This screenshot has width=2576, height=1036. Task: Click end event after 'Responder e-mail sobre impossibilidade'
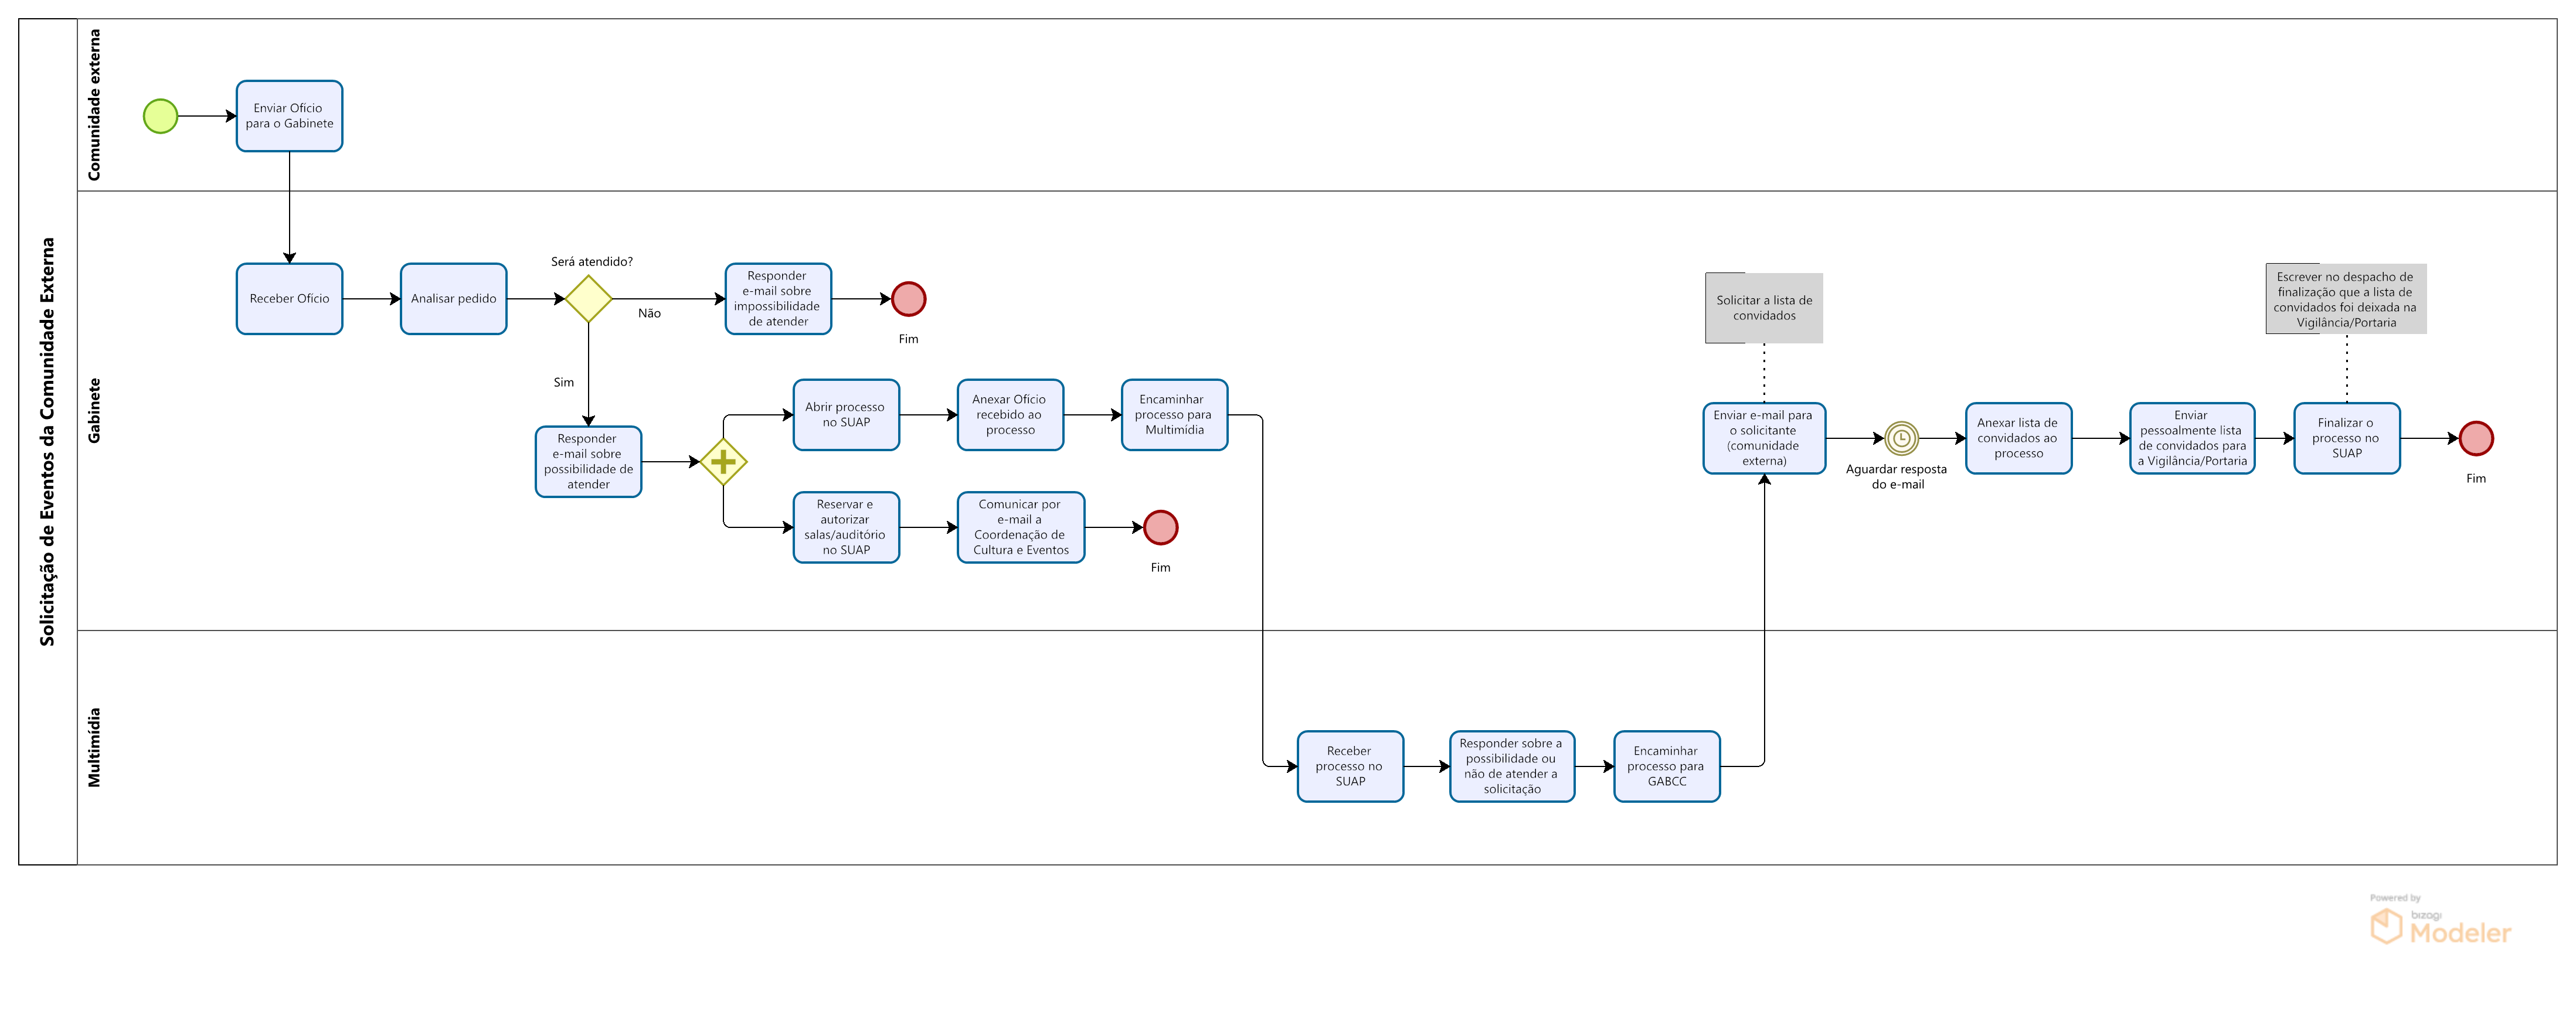[x=908, y=299]
